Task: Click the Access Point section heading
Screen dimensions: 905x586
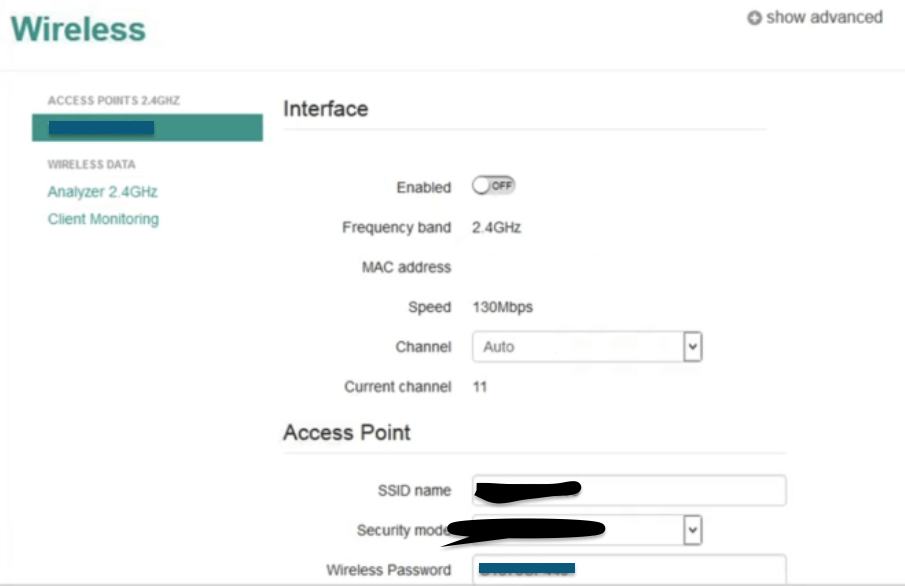Action: [x=346, y=432]
